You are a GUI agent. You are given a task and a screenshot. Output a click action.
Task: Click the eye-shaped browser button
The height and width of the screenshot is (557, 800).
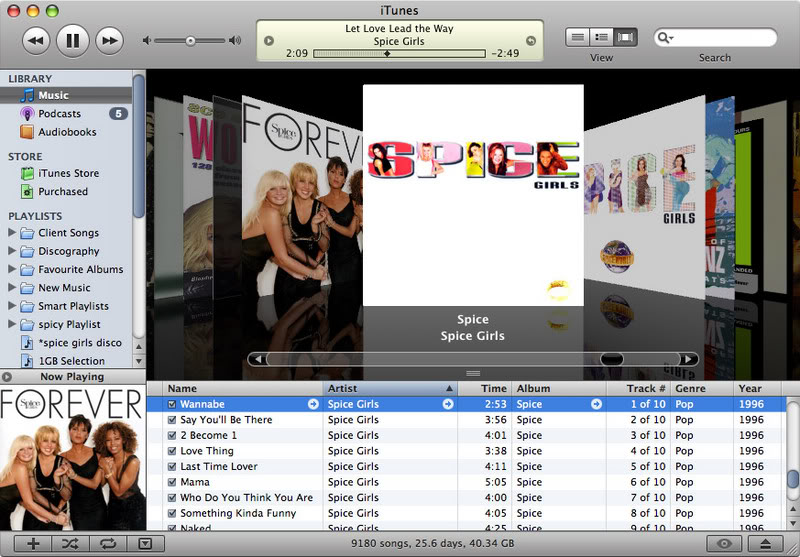[724, 544]
